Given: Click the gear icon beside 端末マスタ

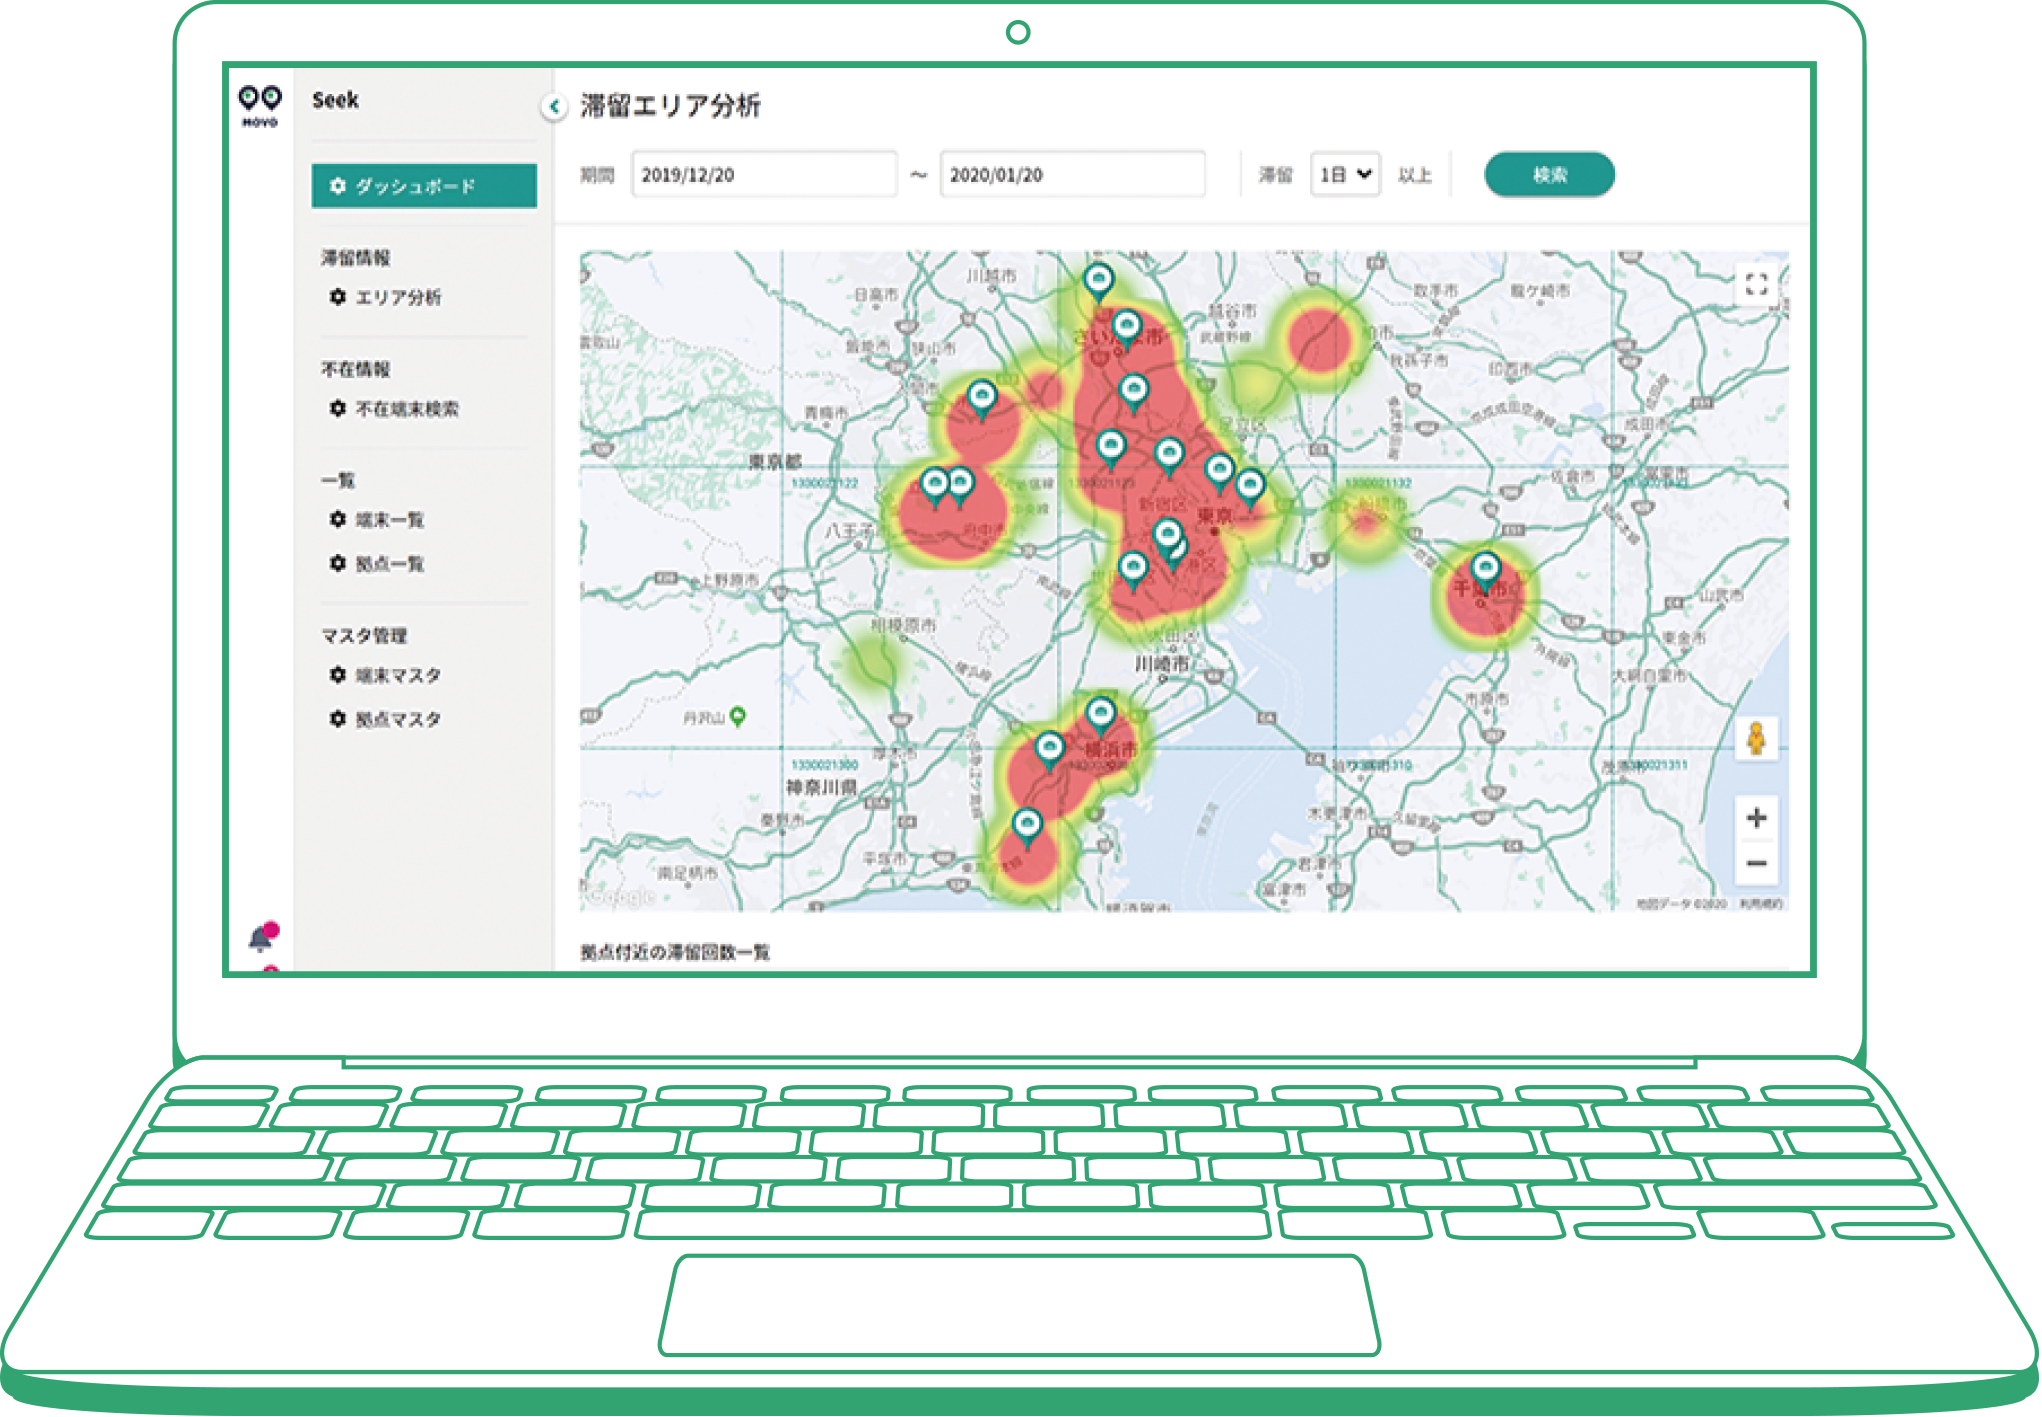Looking at the screenshot, I should point(338,675).
